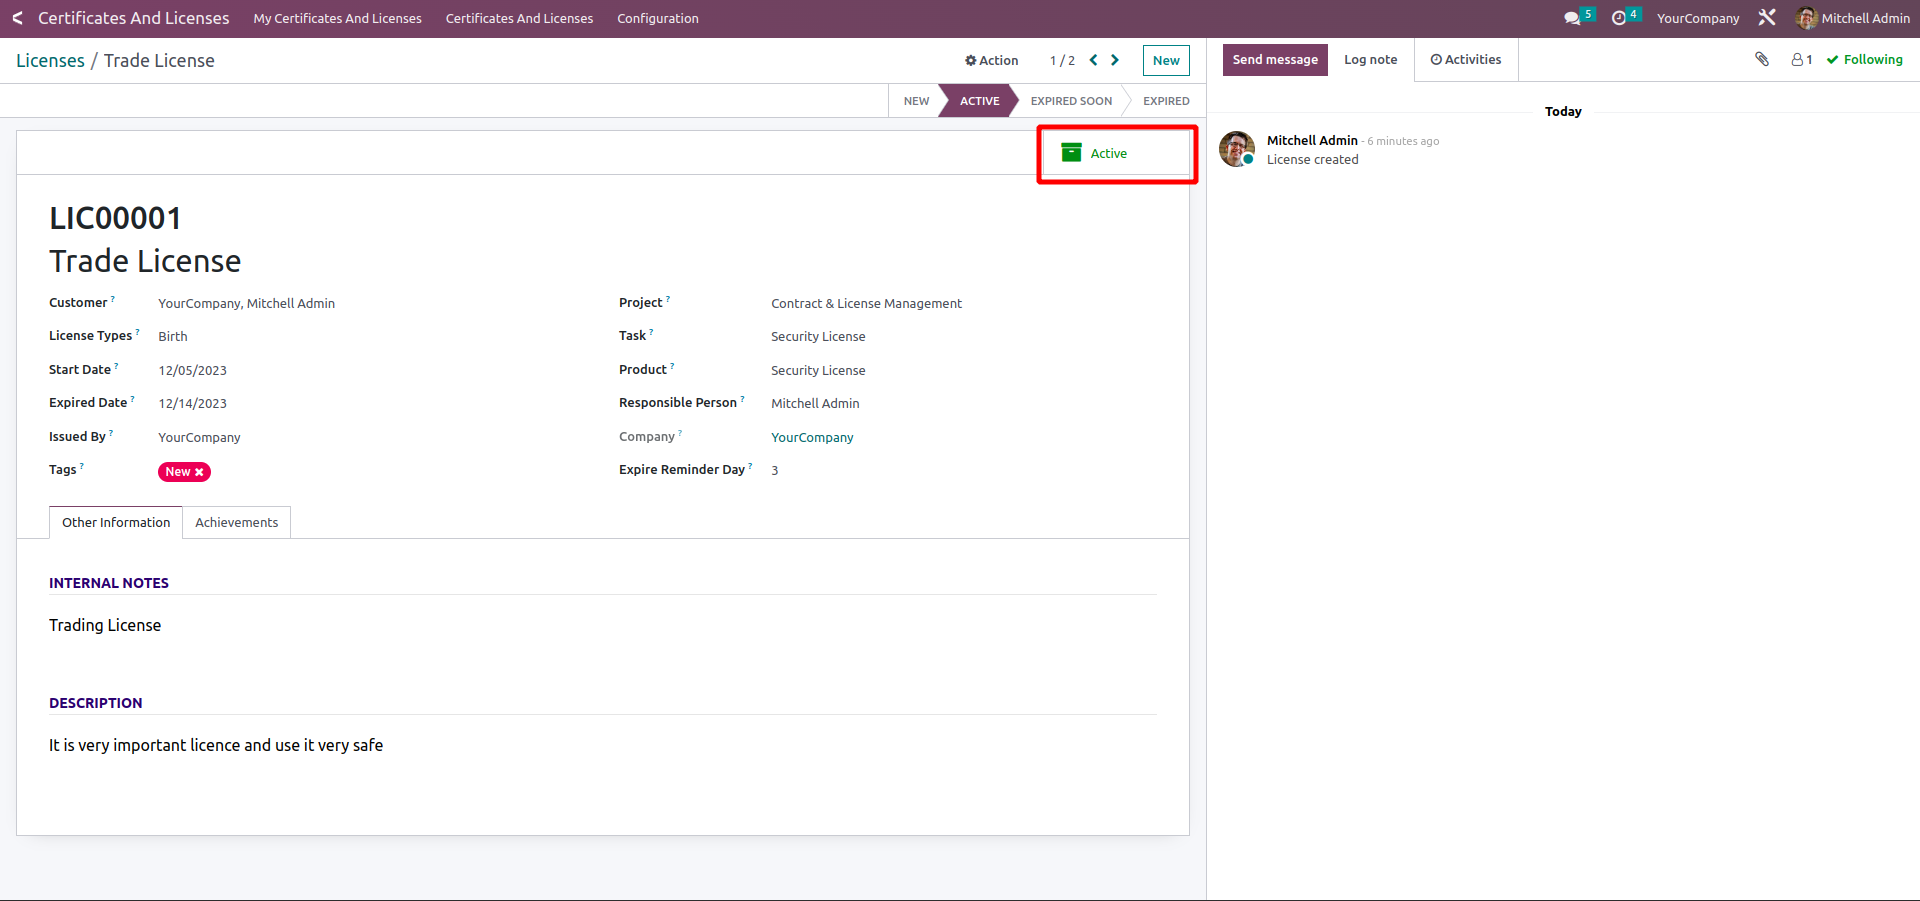
Task: Click the description text about licence
Action: click(216, 745)
